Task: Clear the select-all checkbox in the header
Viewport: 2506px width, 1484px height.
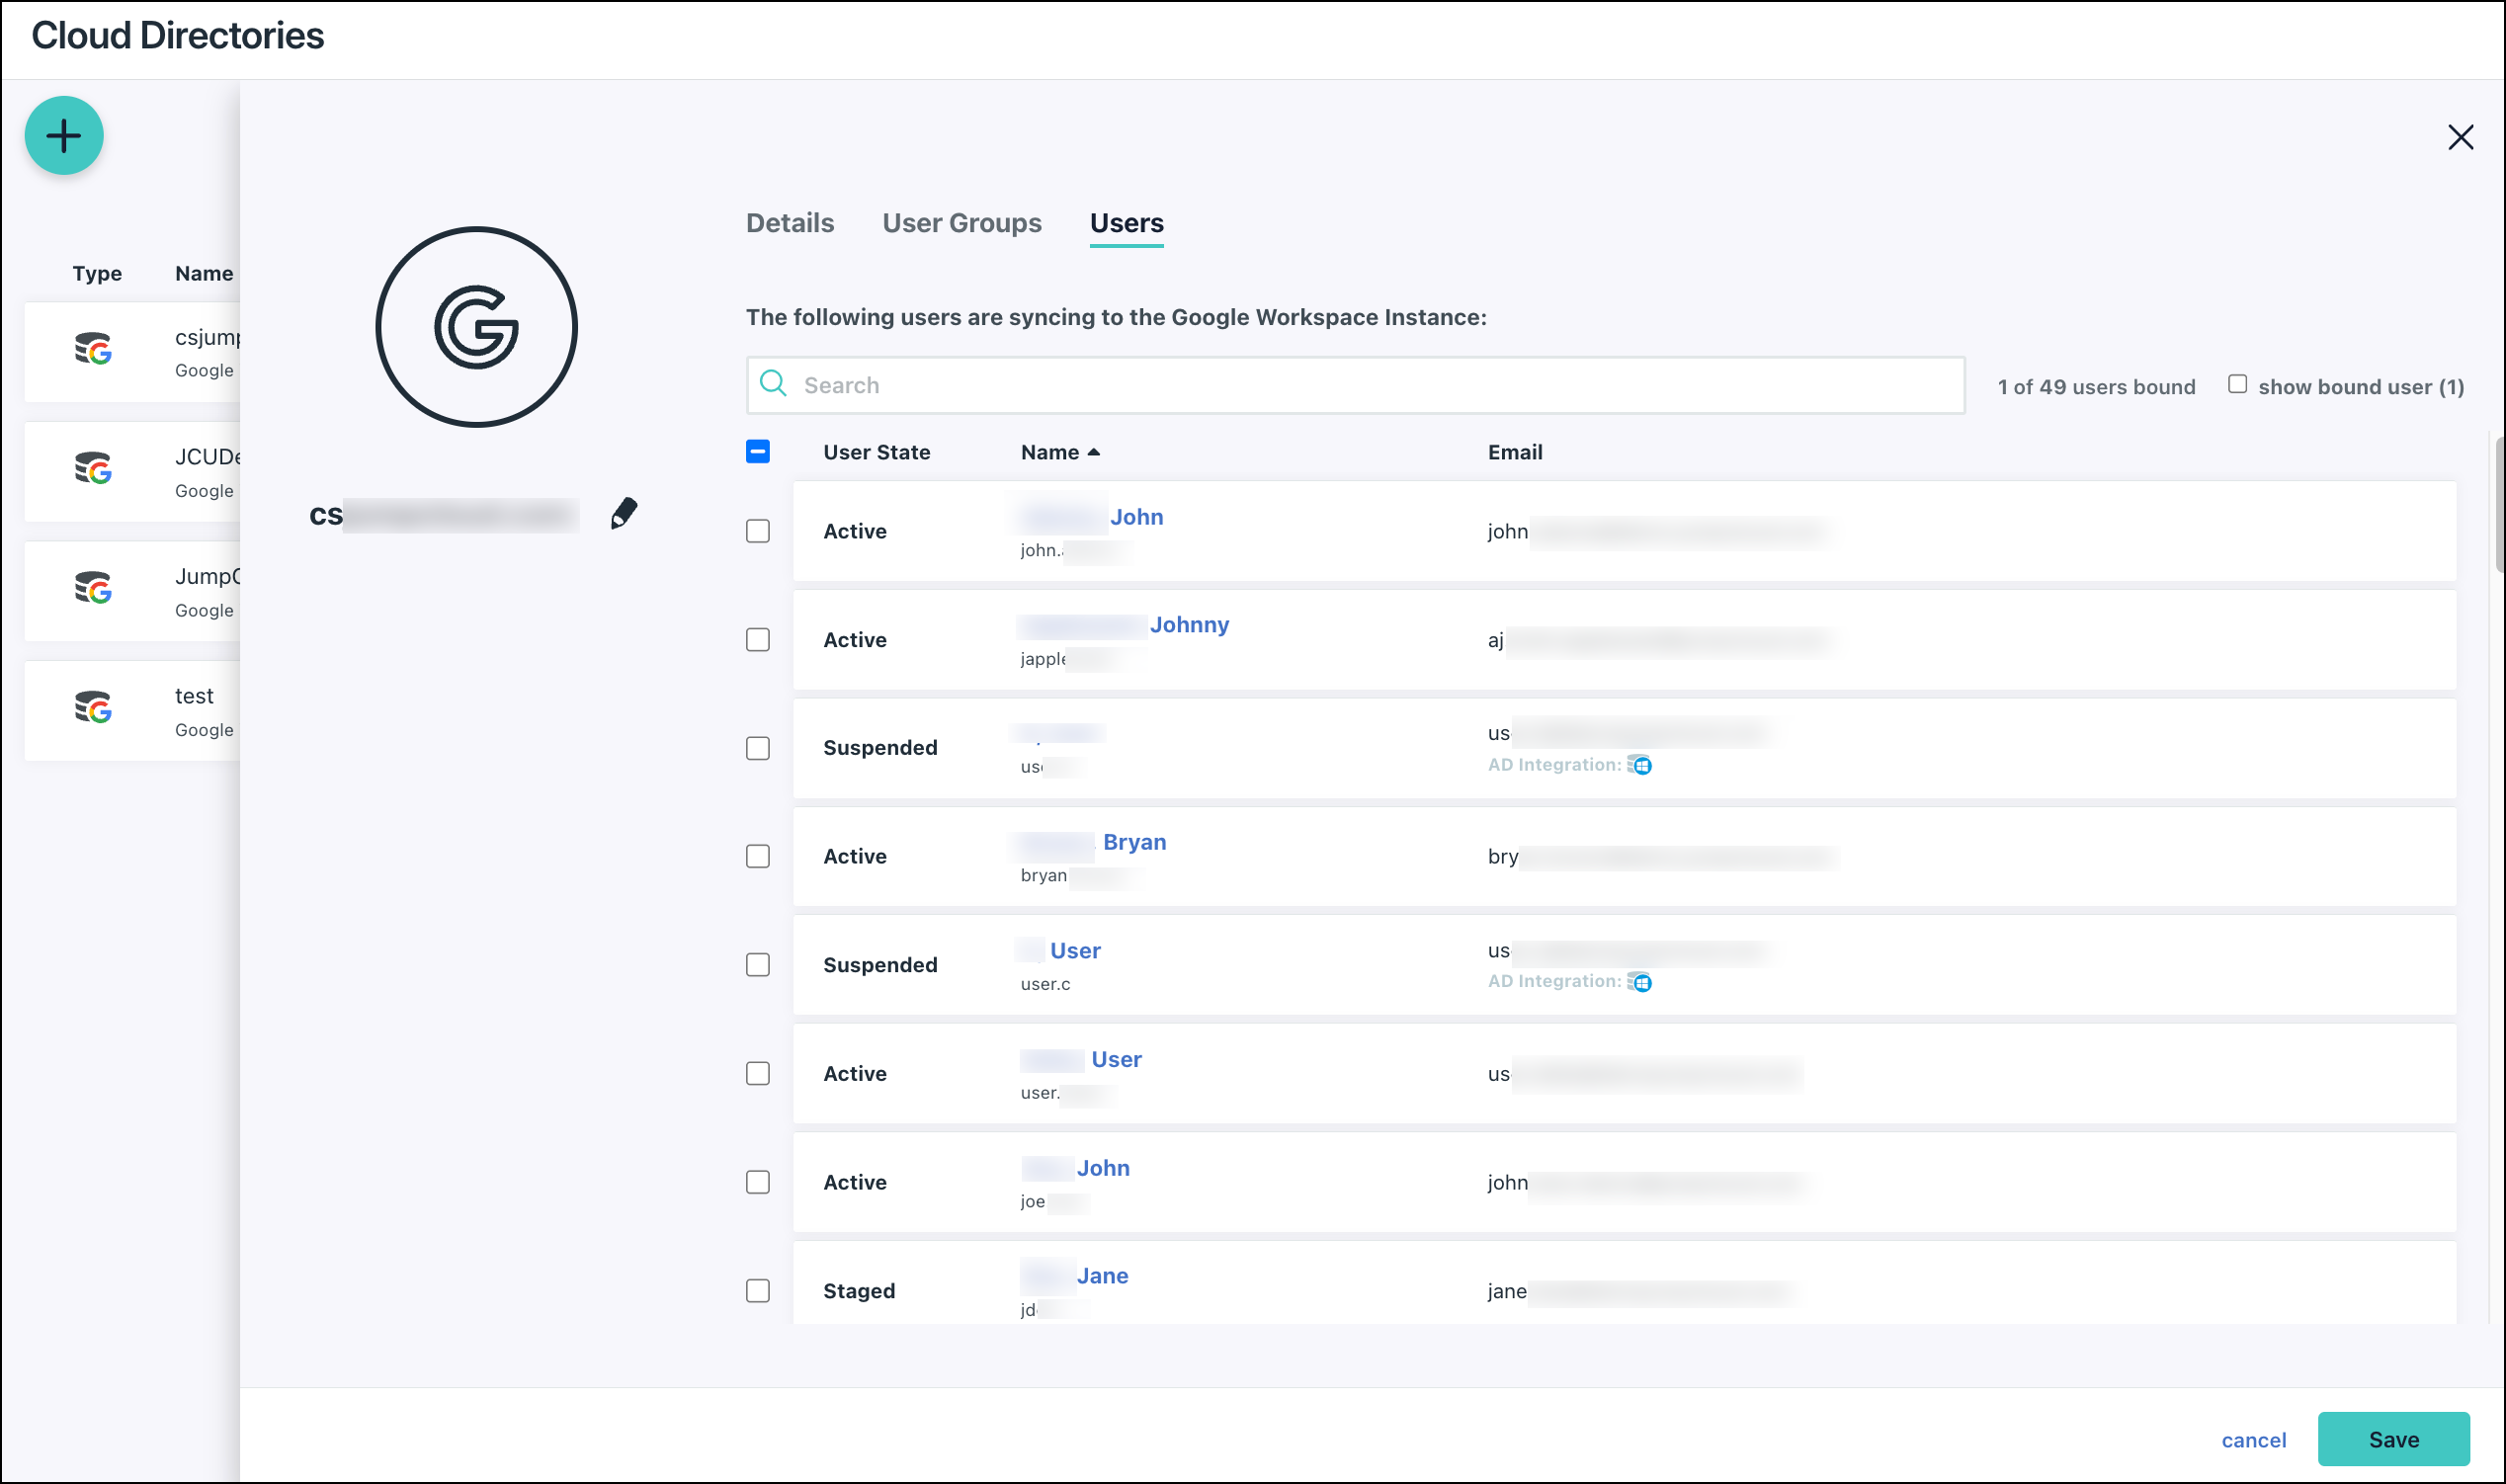Action: click(758, 452)
